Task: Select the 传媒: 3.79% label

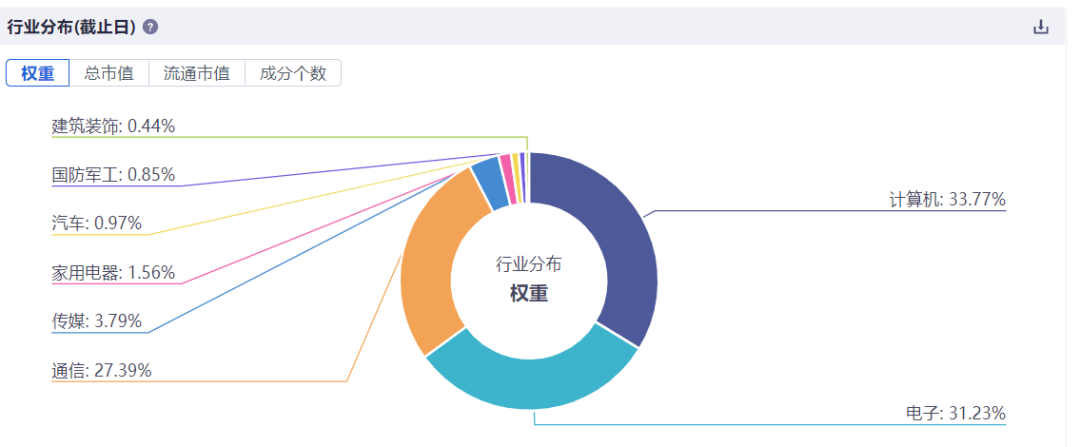Action: pos(96,321)
